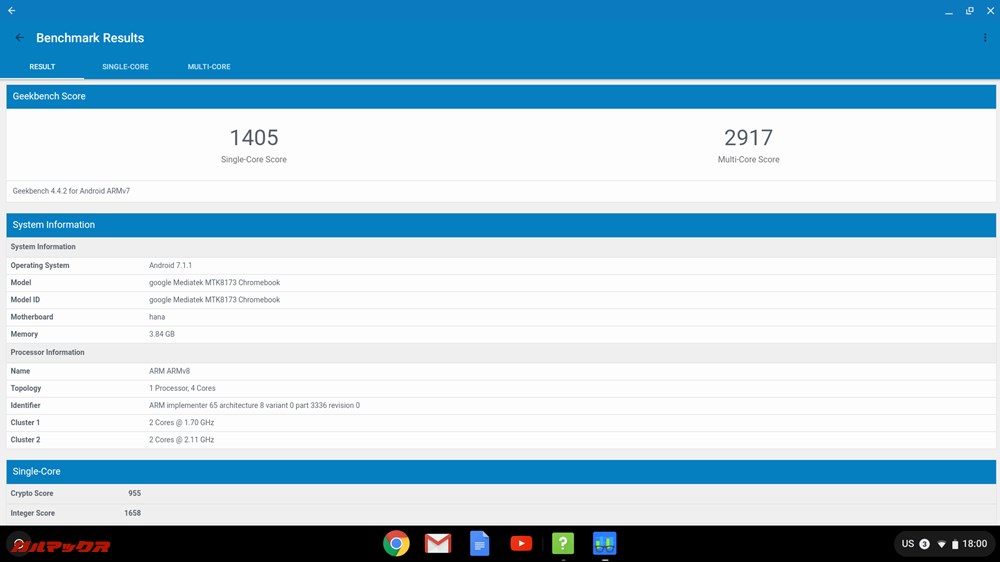The image size is (1000, 562).
Task: Select the Operating System Android 7.1.1 value
Action: [x=170, y=265]
